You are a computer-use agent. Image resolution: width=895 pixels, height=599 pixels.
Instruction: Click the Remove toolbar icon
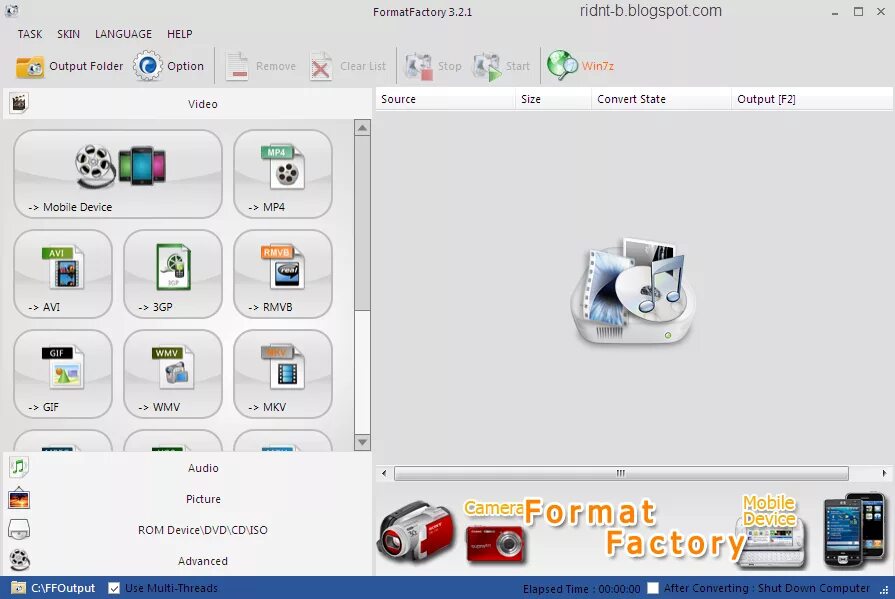[x=236, y=66]
